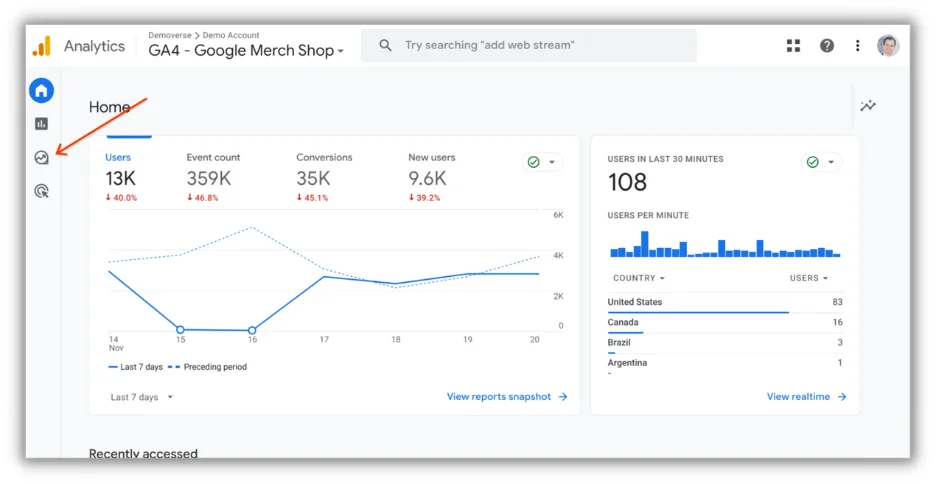Open the Advertising cursor icon
Screen dimensions: 936x484
tap(41, 191)
